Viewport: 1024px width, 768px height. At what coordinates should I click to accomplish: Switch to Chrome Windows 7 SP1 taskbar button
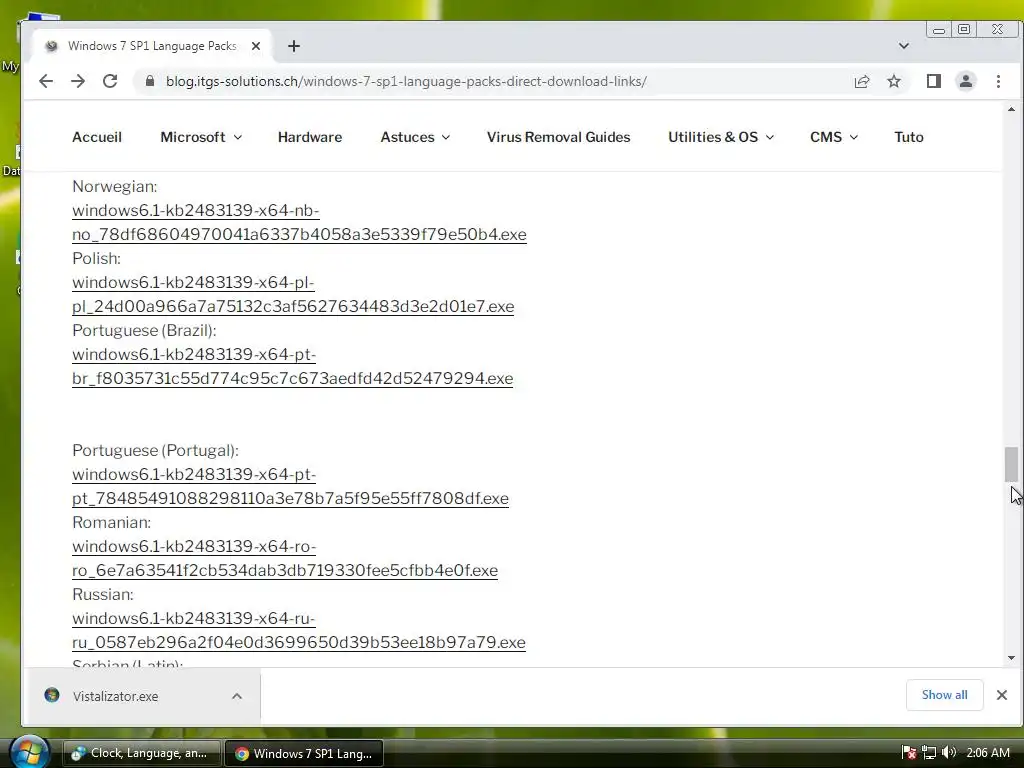tap(304, 753)
